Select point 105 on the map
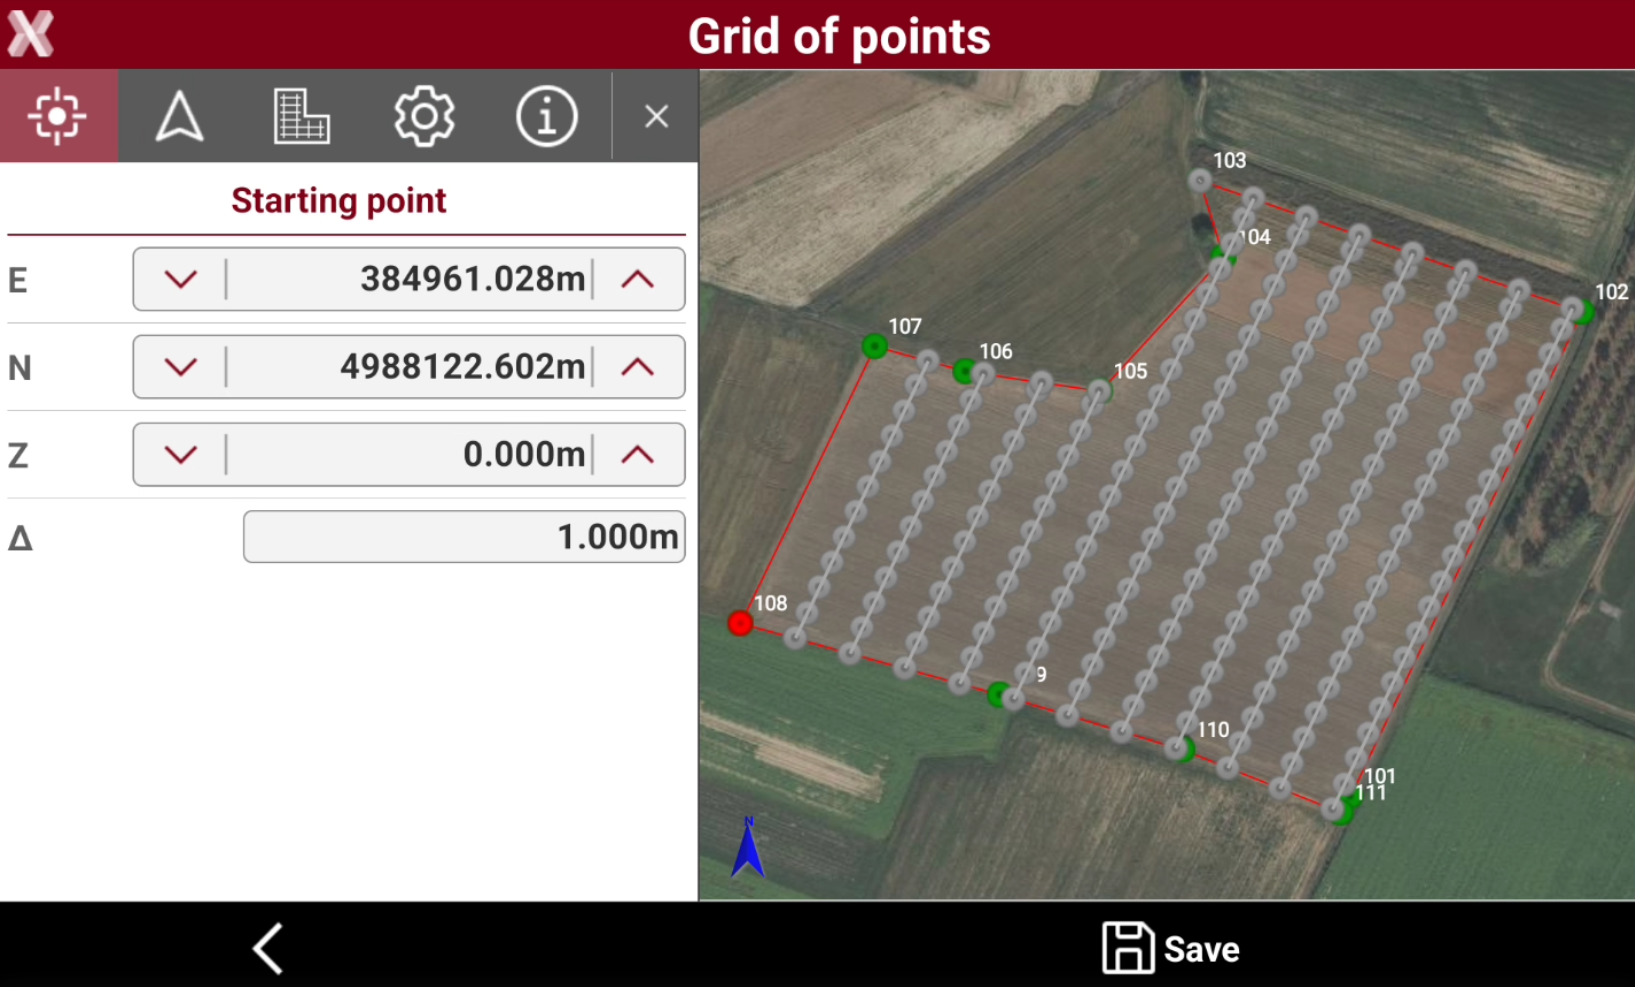Image resolution: width=1635 pixels, height=987 pixels. [x=1100, y=391]
